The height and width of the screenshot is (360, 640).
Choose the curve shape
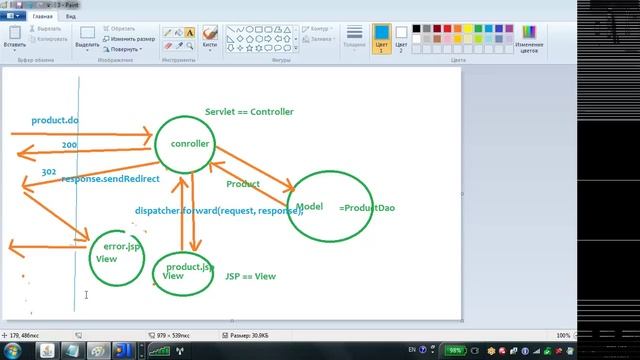point(240,29)
